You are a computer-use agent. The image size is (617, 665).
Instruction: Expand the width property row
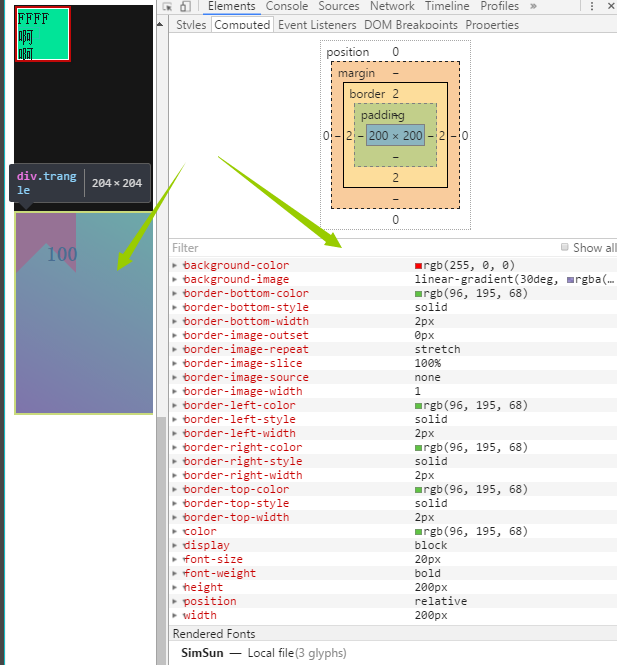(x=175, y=615)
